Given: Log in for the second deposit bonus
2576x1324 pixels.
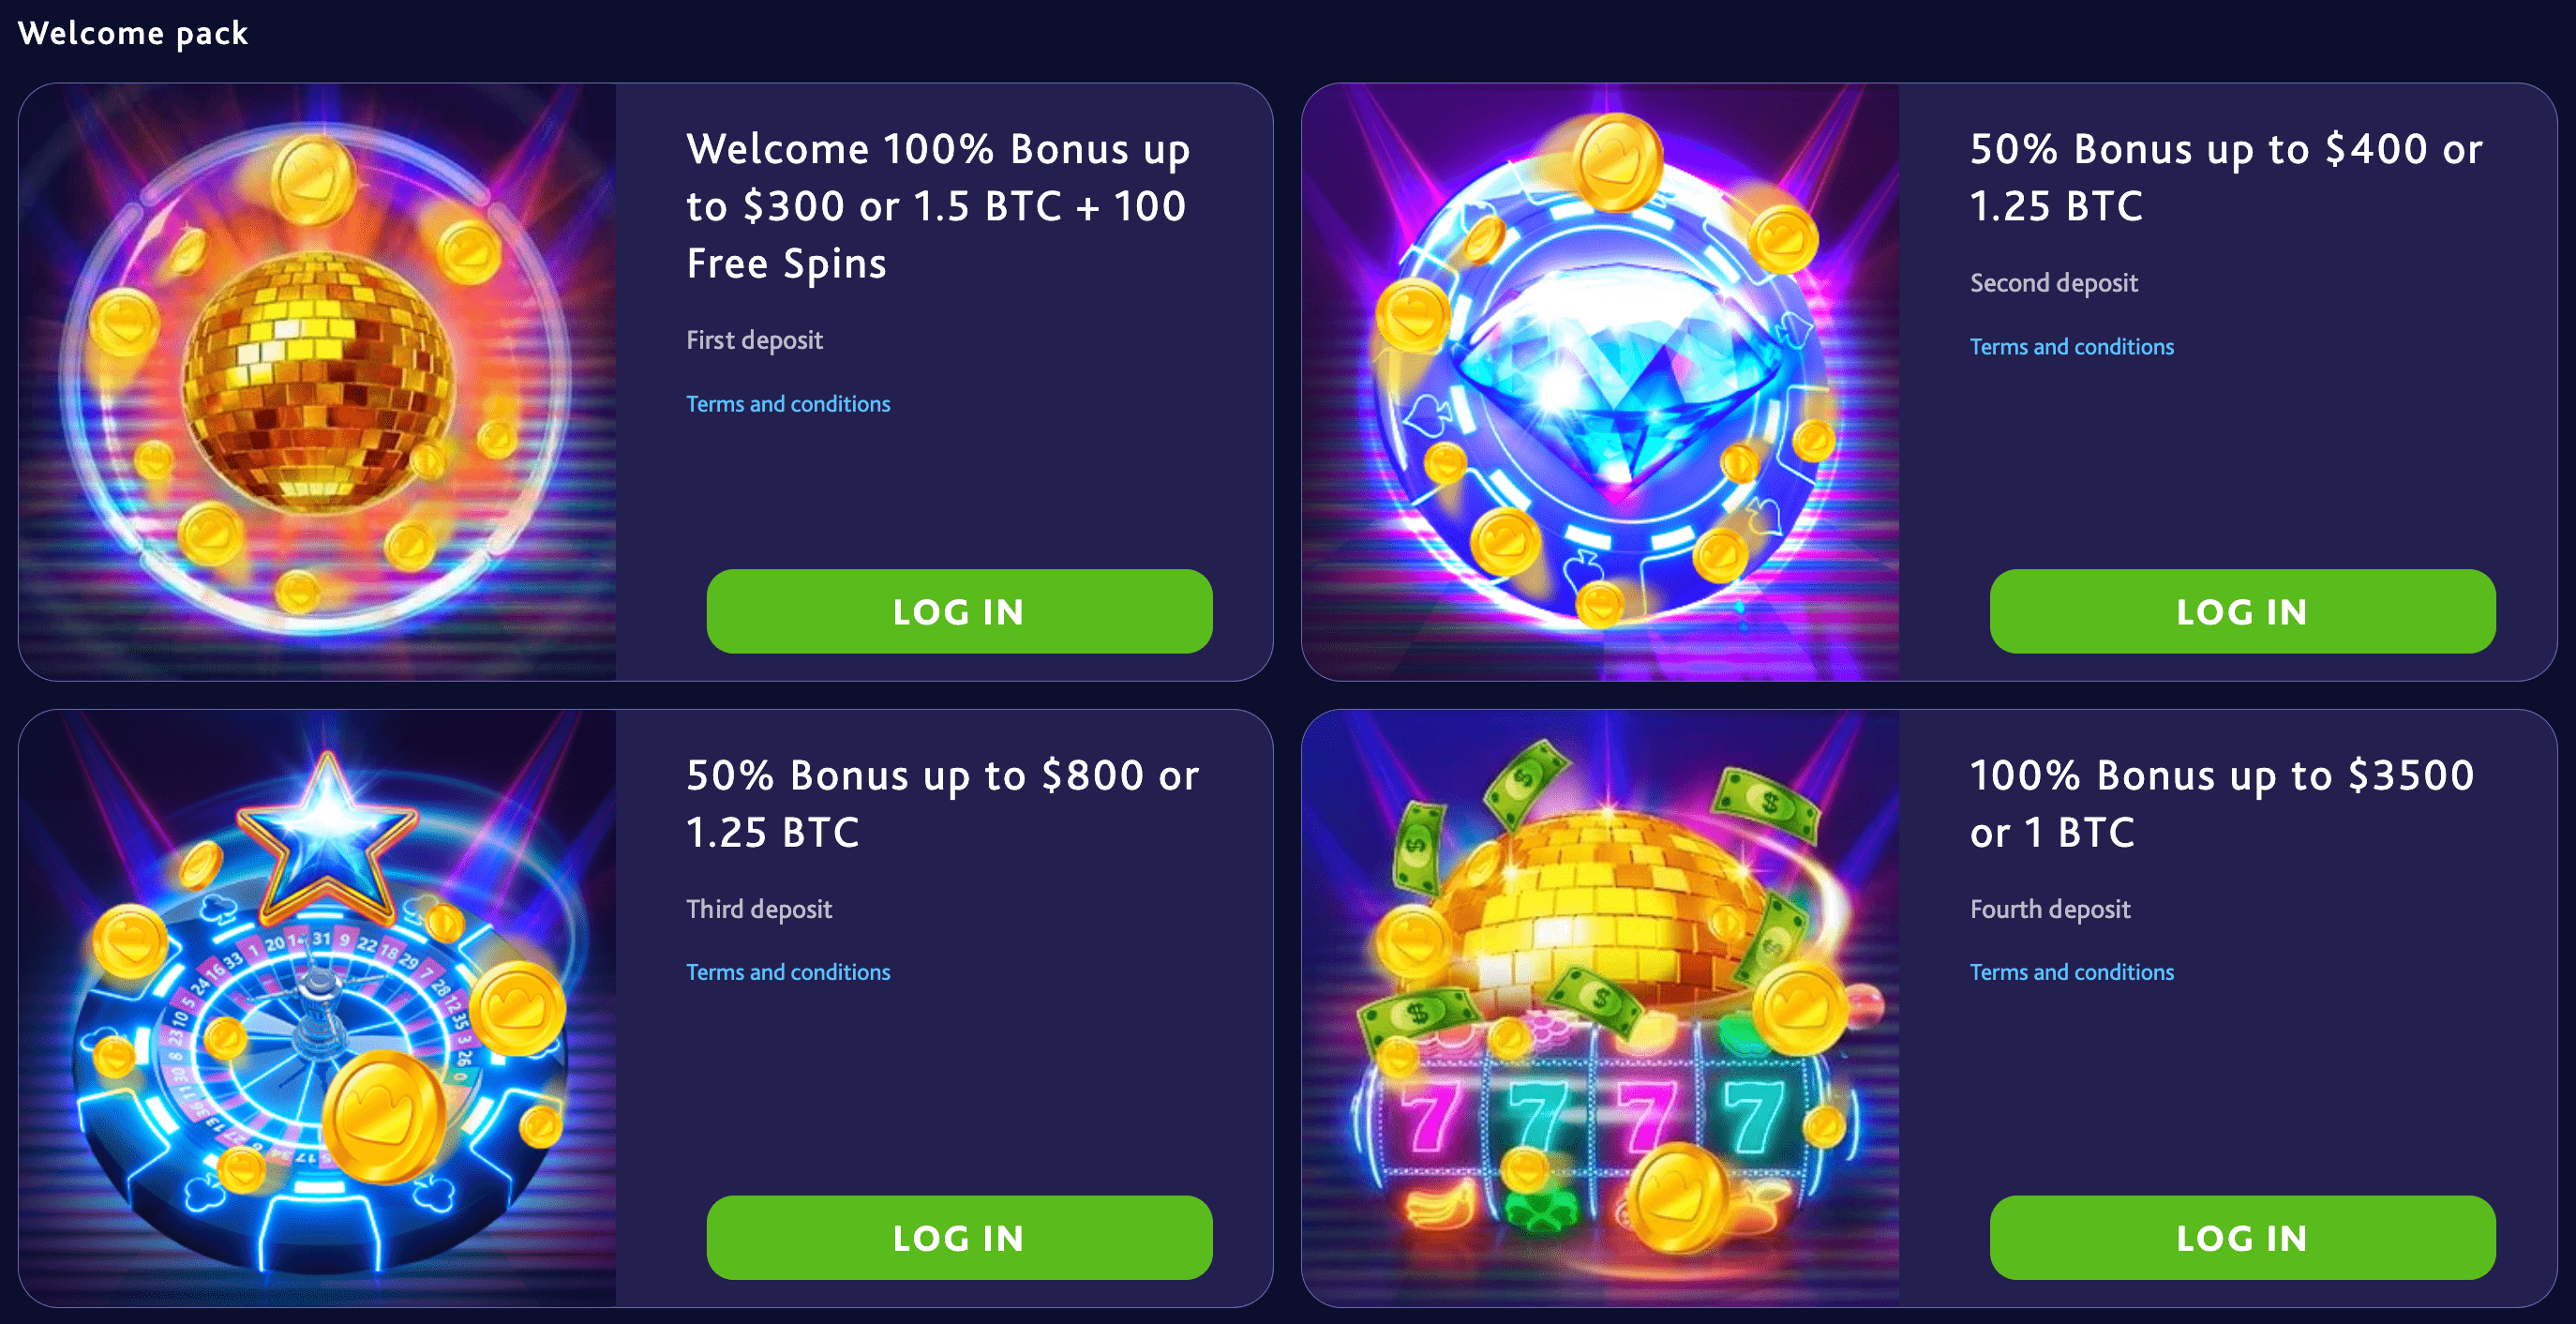Looking at the screenshot, I should pyautogui.click(x=2242, y=611).
